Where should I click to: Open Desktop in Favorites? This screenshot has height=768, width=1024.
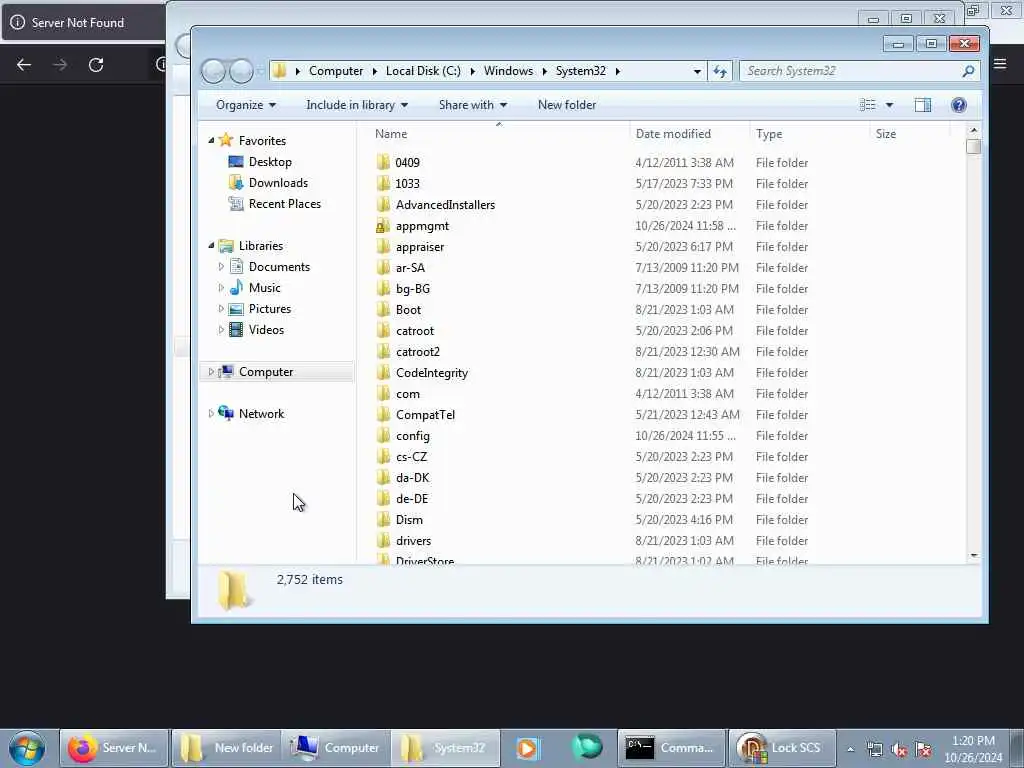tap(270, 162)
